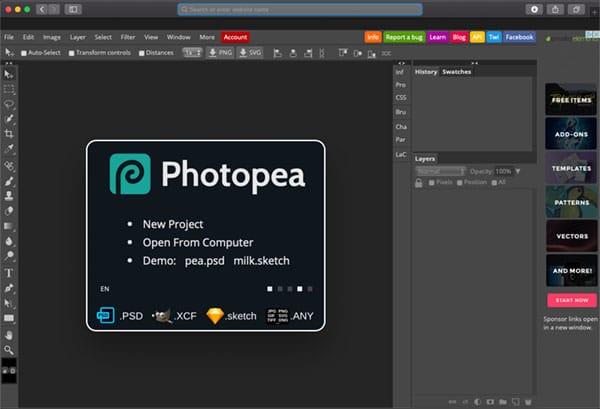Viewport: 600px width, 409px height.
Task: Open the Layer menu
Action: tap(77, 37)
